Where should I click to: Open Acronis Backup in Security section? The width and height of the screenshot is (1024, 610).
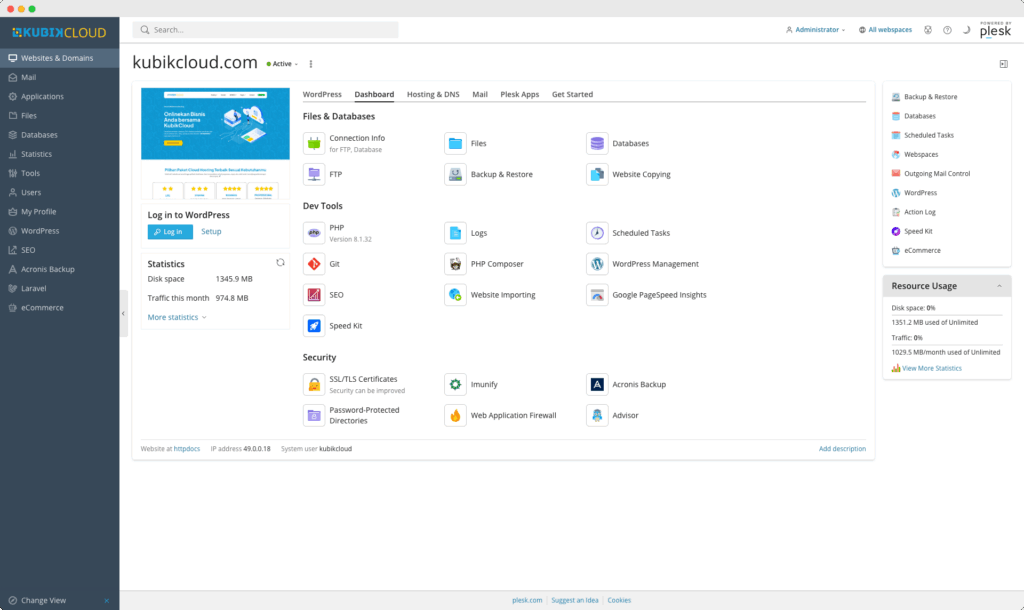point(626,385)
